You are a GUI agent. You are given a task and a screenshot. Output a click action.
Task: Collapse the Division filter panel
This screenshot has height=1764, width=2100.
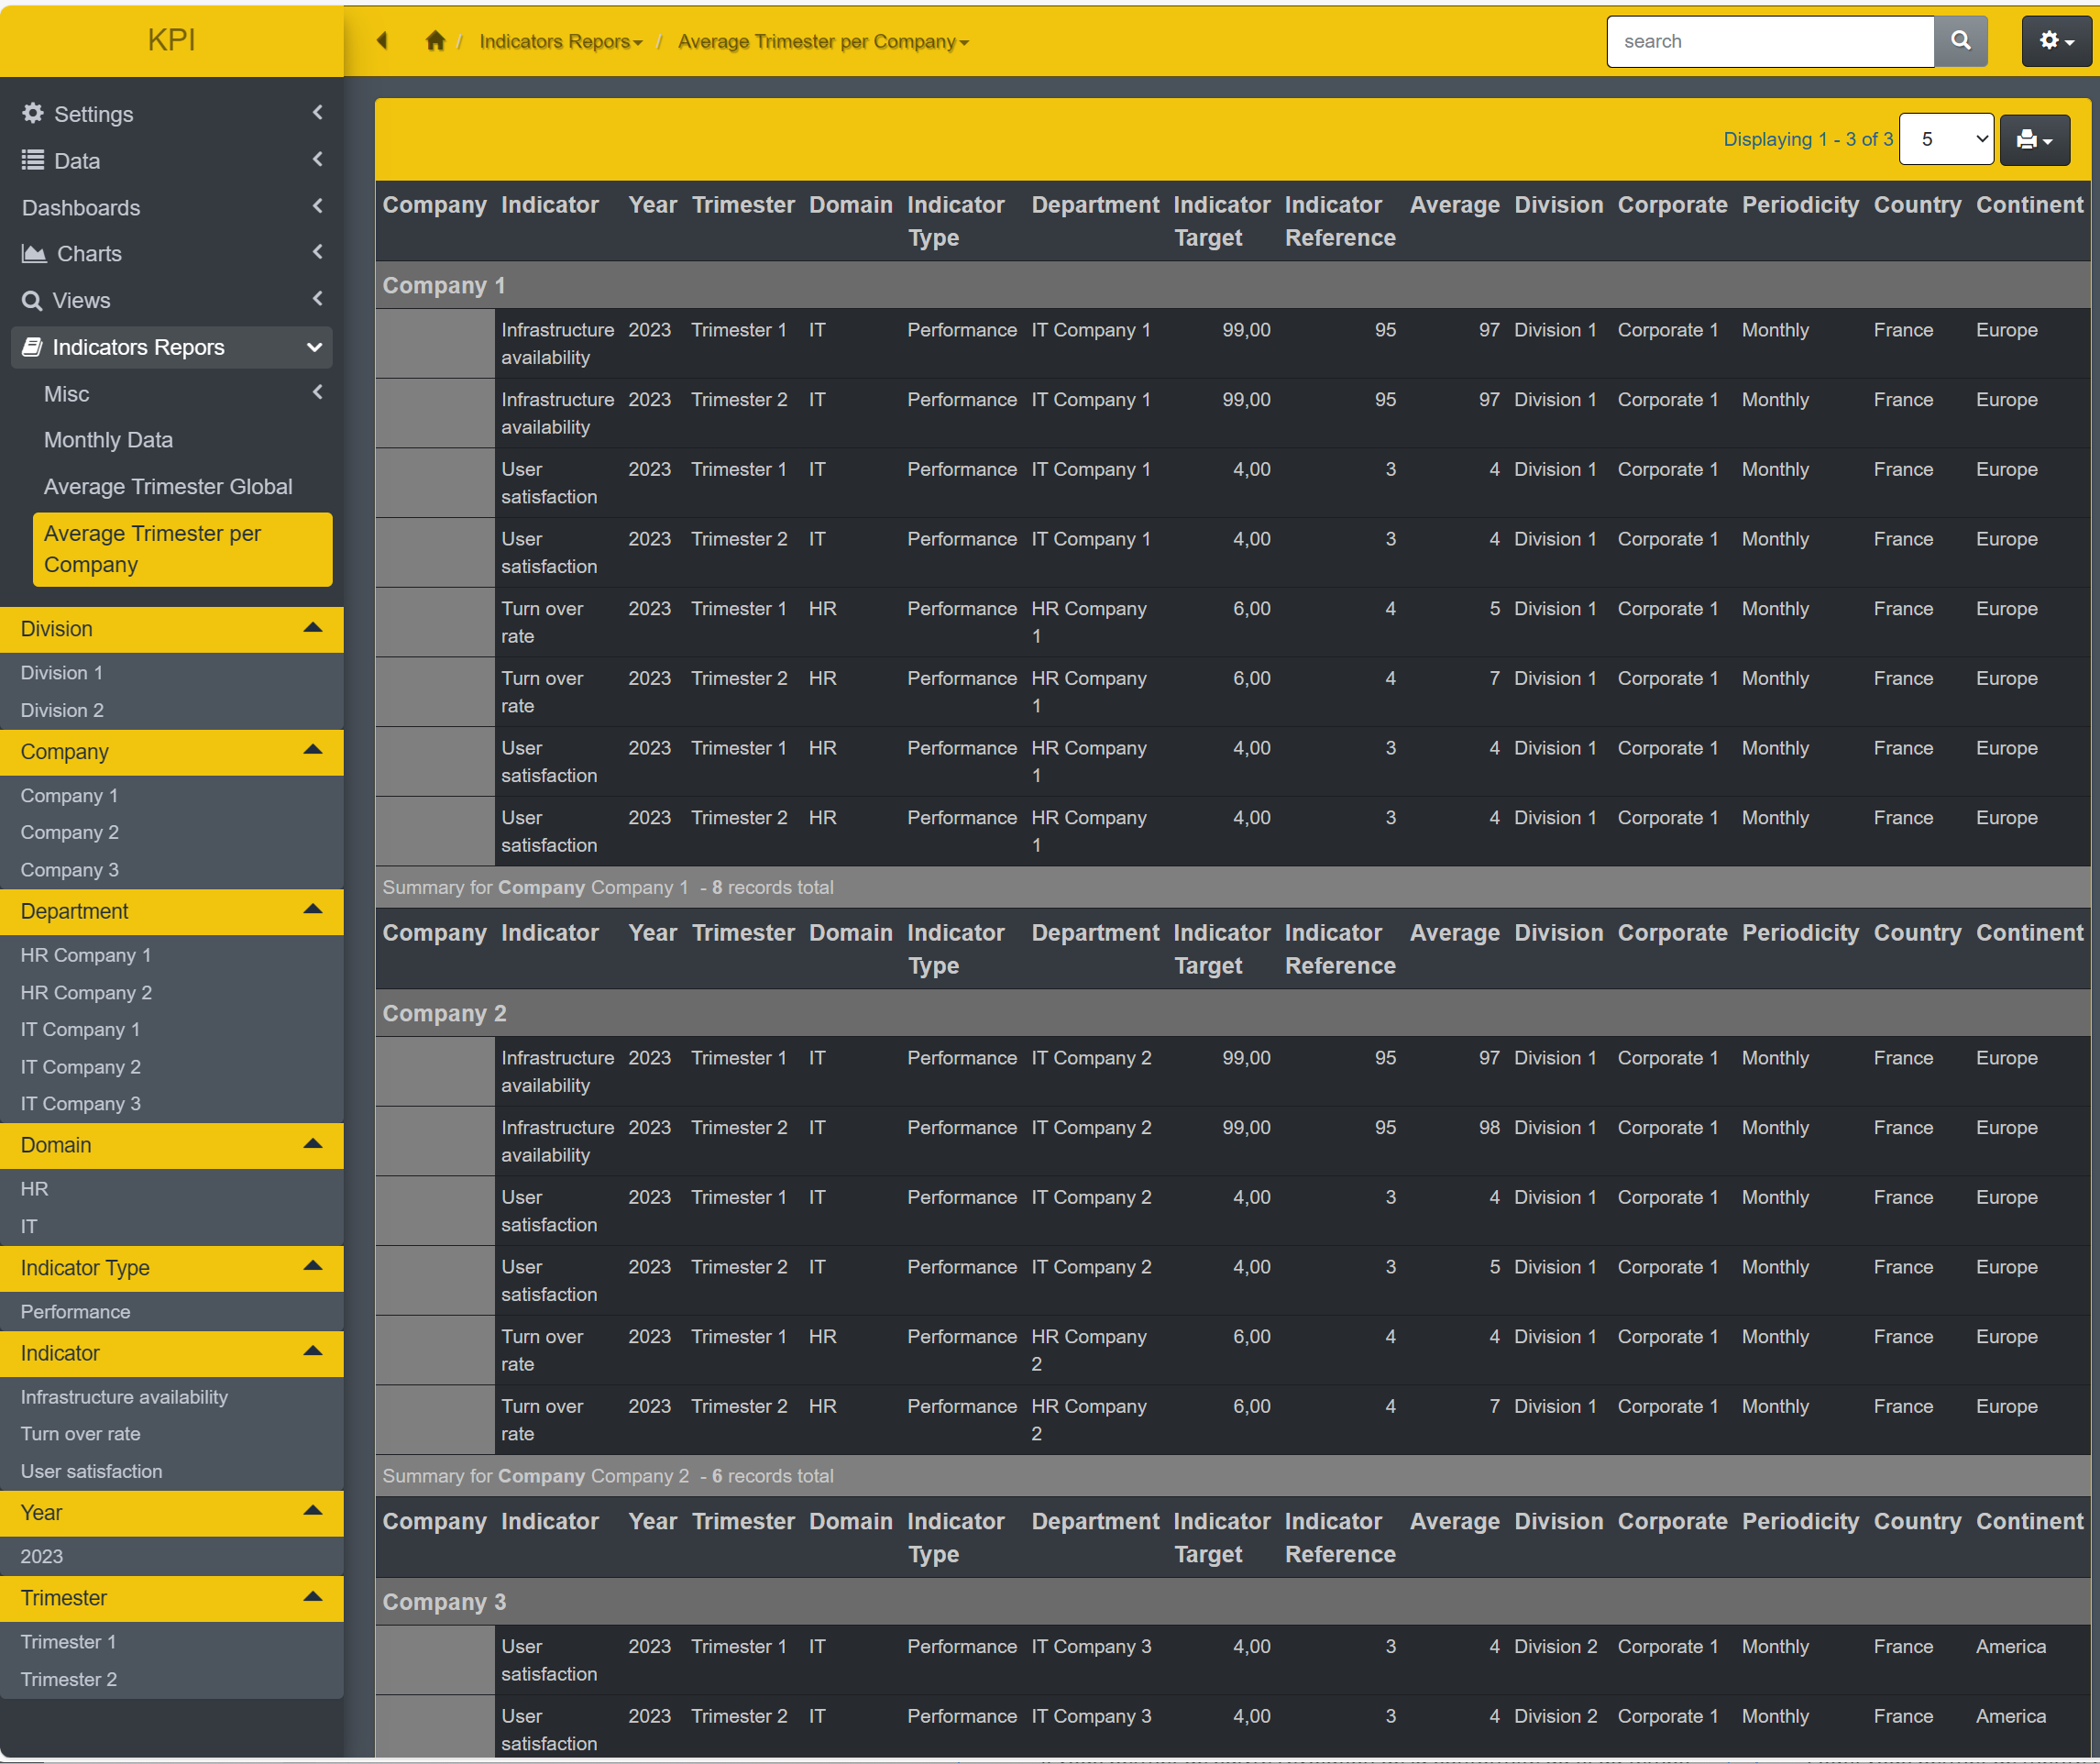[x=313, y=629]
